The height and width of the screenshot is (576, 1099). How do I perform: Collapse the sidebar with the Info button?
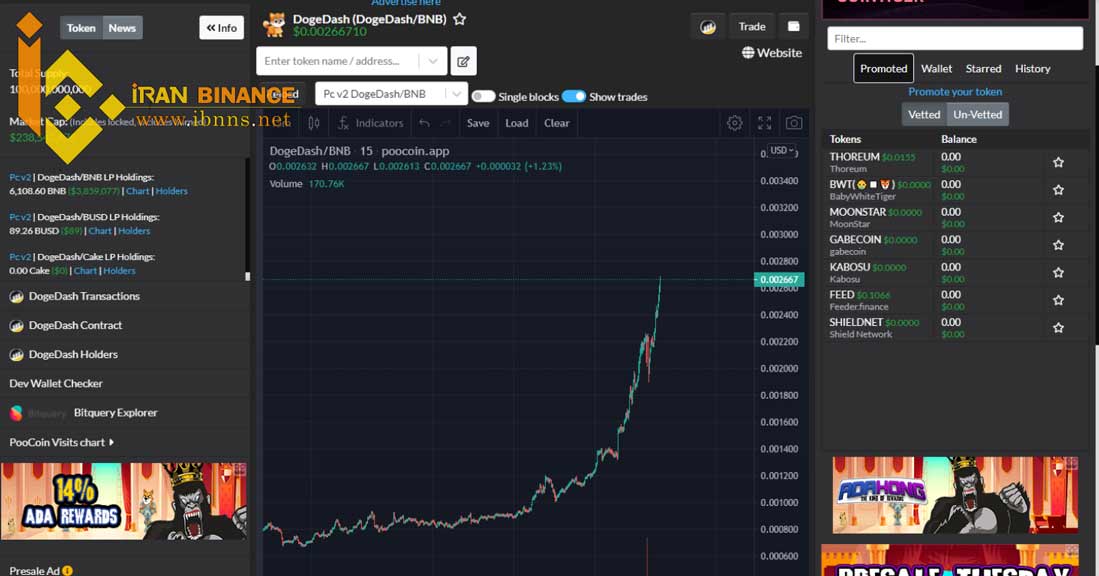pyautogui.click(x=221, y=28)
